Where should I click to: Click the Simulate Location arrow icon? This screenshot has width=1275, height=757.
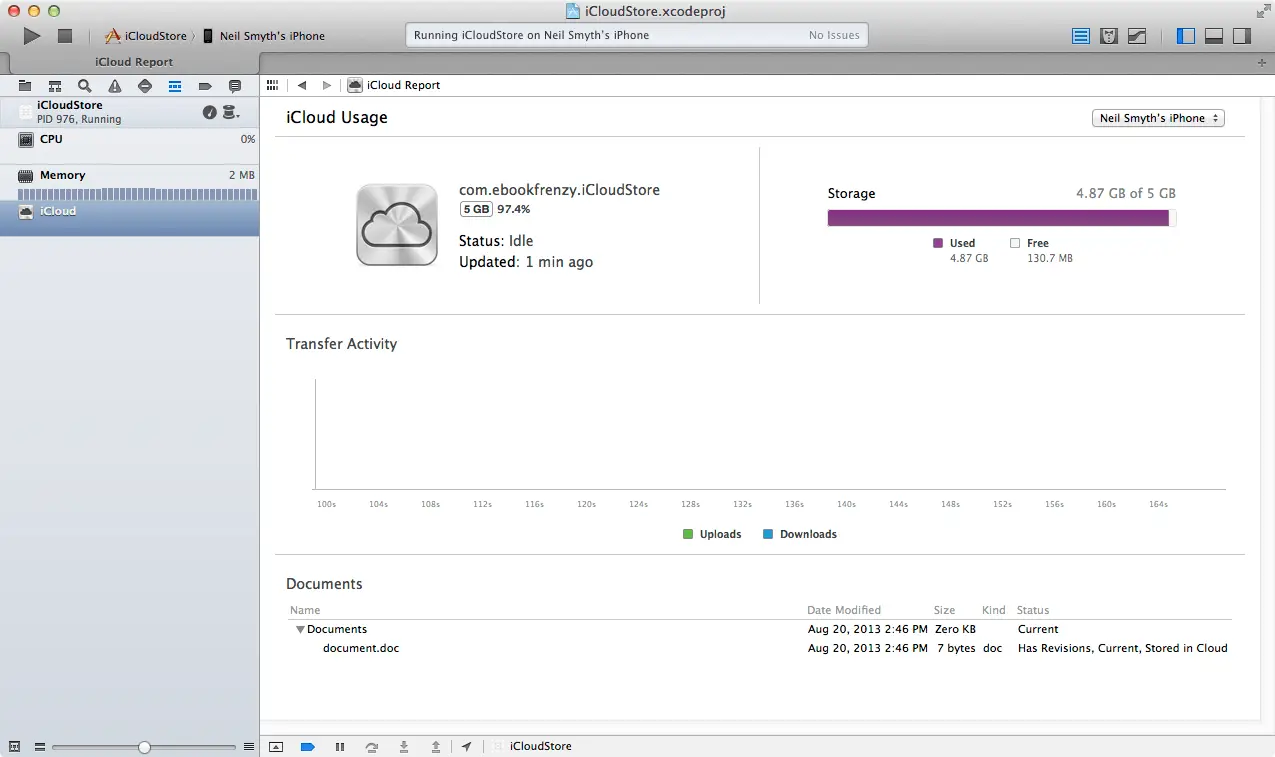click(466, 747)
